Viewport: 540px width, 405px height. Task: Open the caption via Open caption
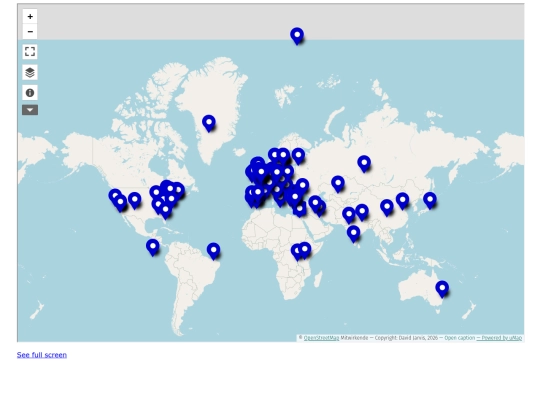coord(459,338)
